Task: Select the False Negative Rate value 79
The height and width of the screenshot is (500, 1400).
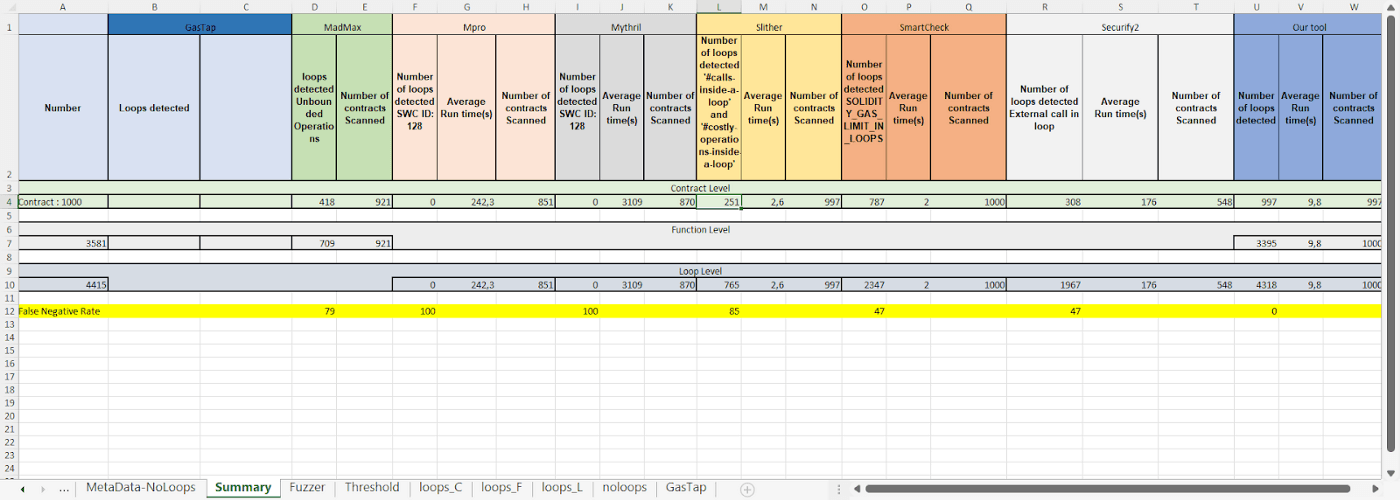Action: (314, 311)
